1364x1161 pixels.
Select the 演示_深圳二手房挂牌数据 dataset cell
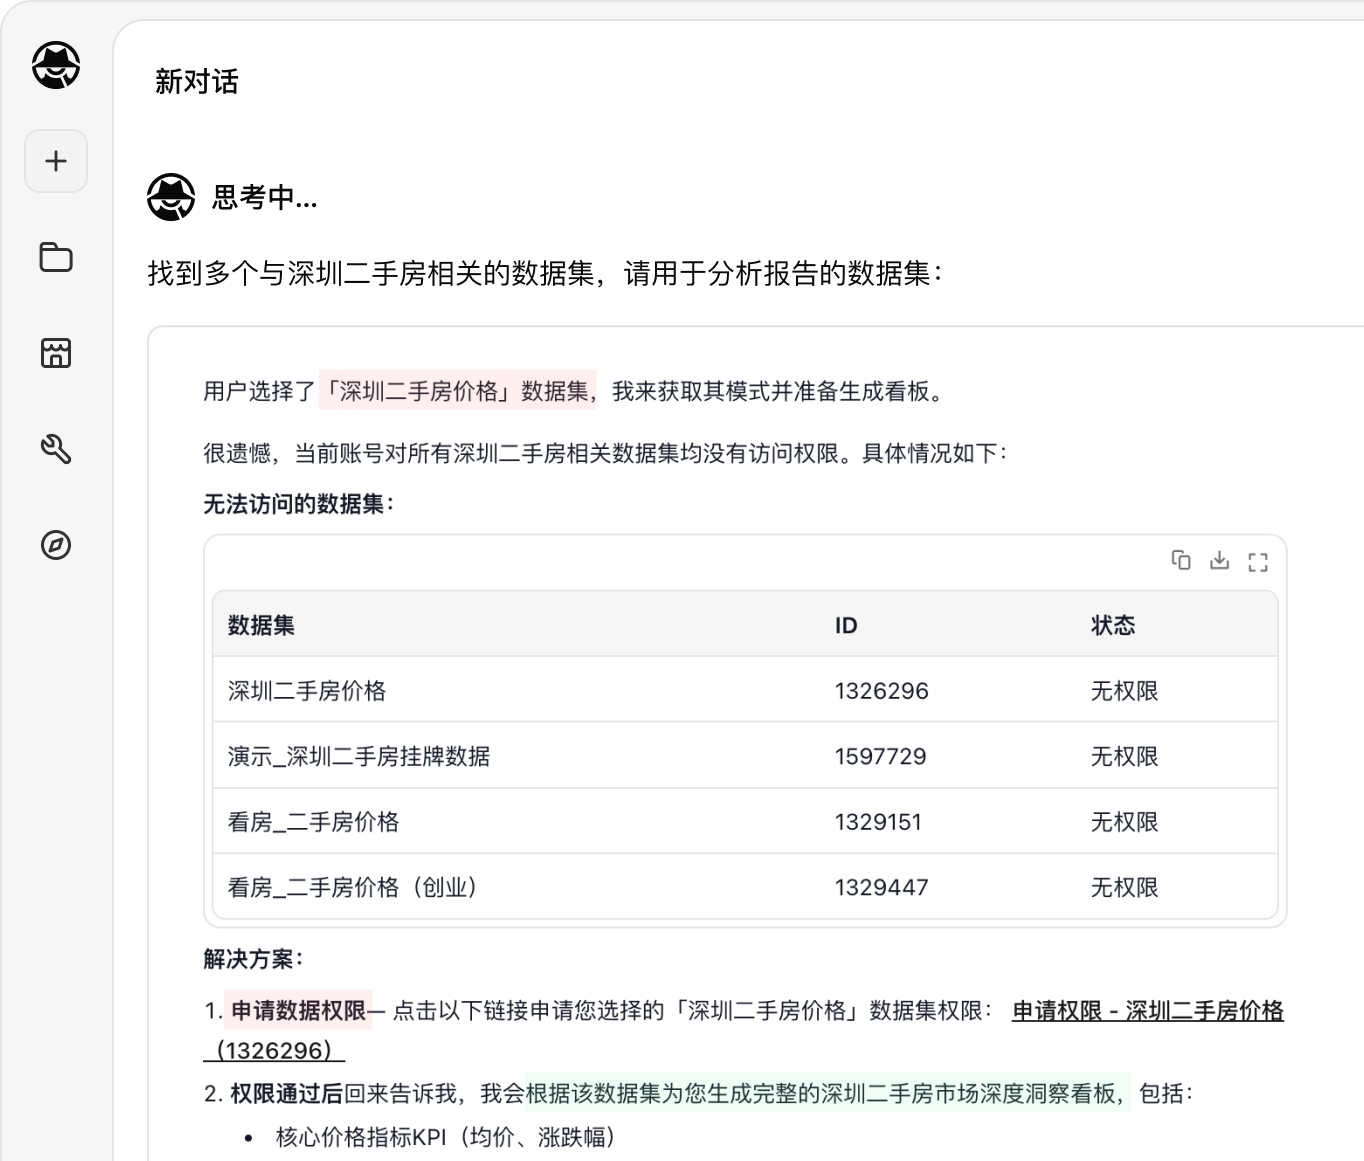pos(359,756)
